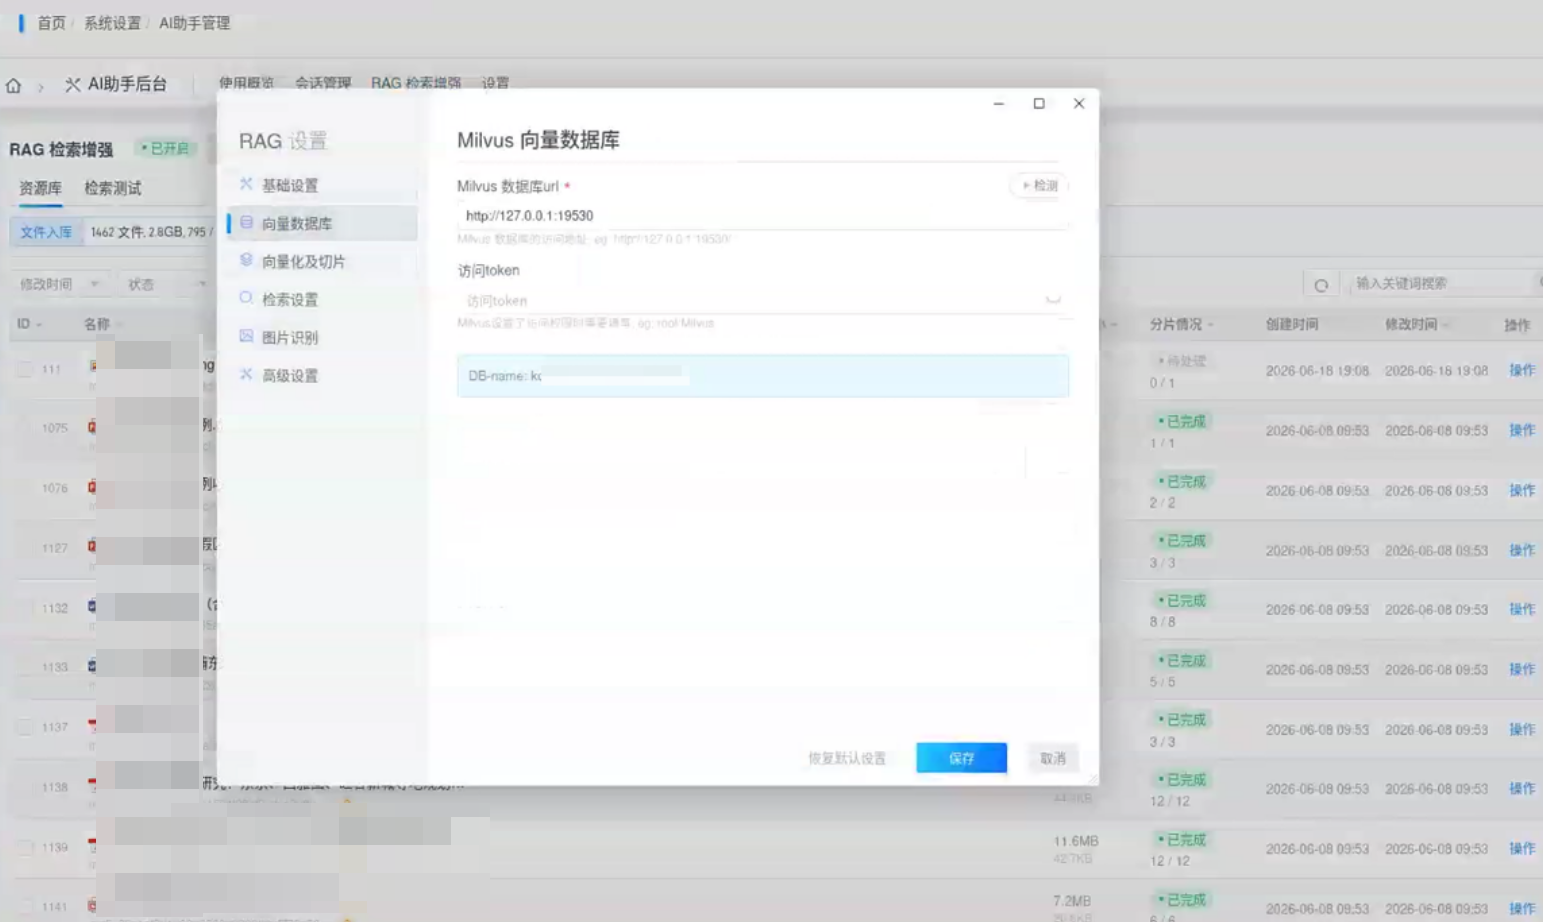The width and height of the screenshot is (1543, 922).
Task: Sort by the 修改时间 column header
Action: click(x=1417, y=324)
